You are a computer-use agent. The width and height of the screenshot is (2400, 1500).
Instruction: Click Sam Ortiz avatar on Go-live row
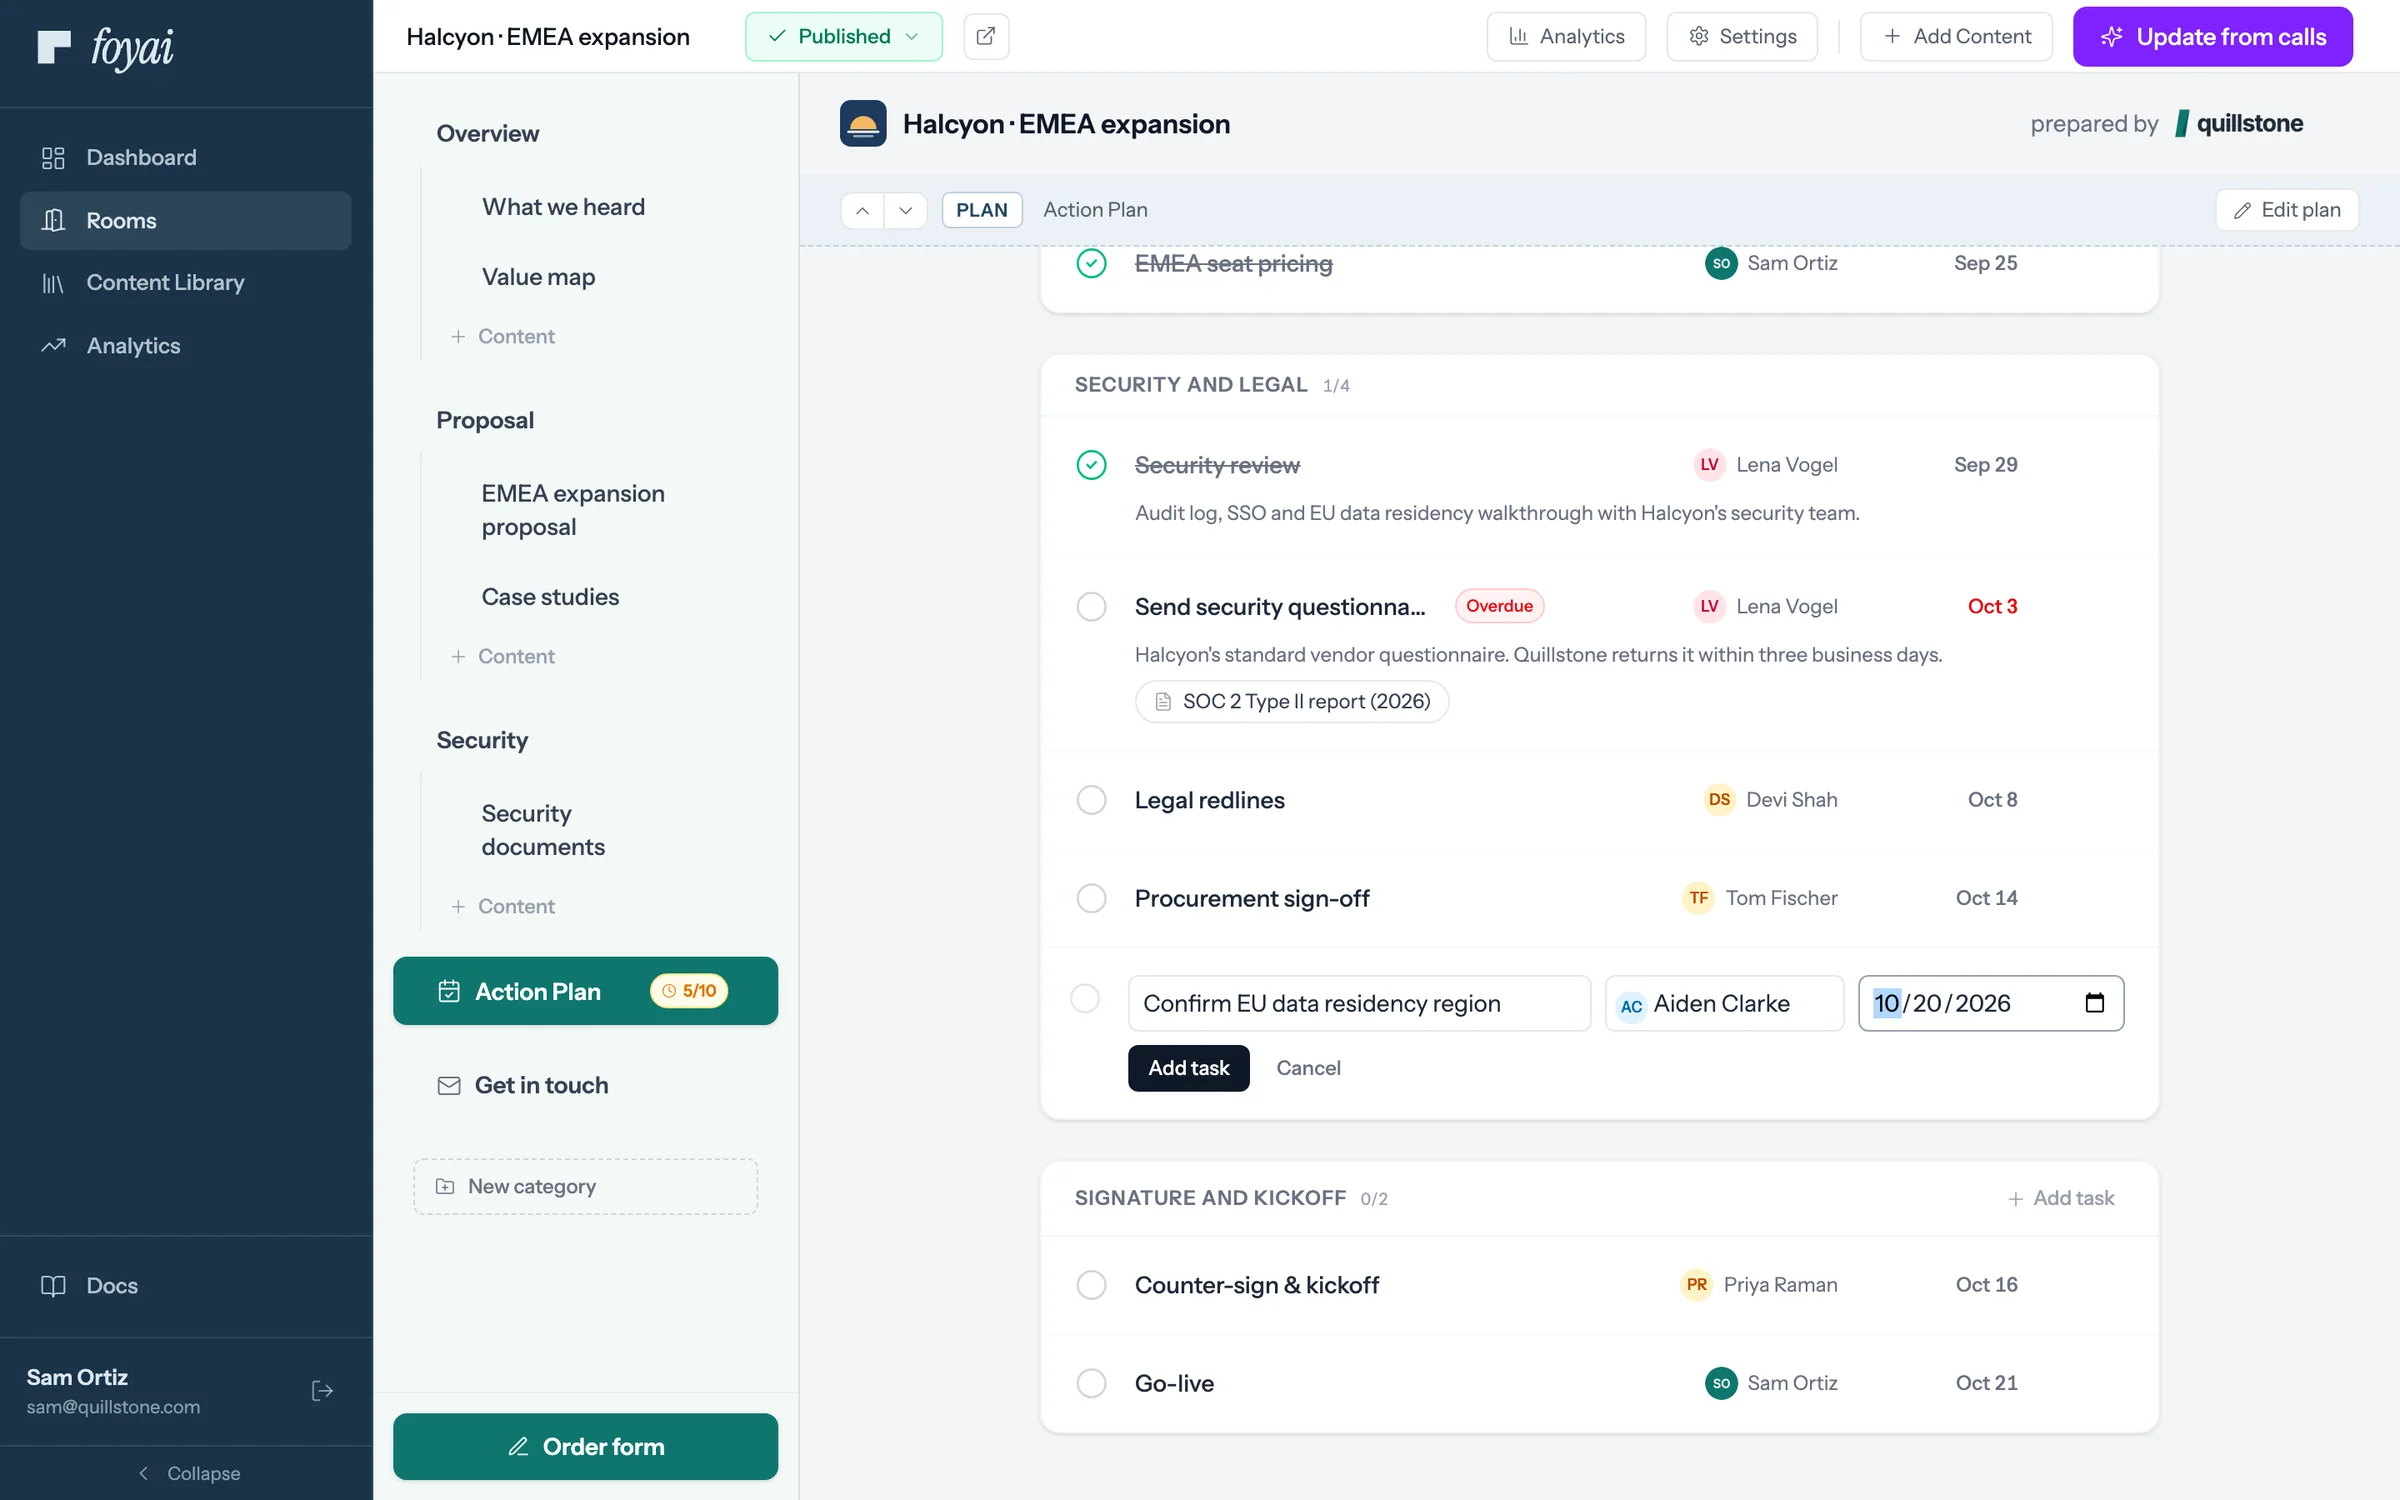1721,1383
